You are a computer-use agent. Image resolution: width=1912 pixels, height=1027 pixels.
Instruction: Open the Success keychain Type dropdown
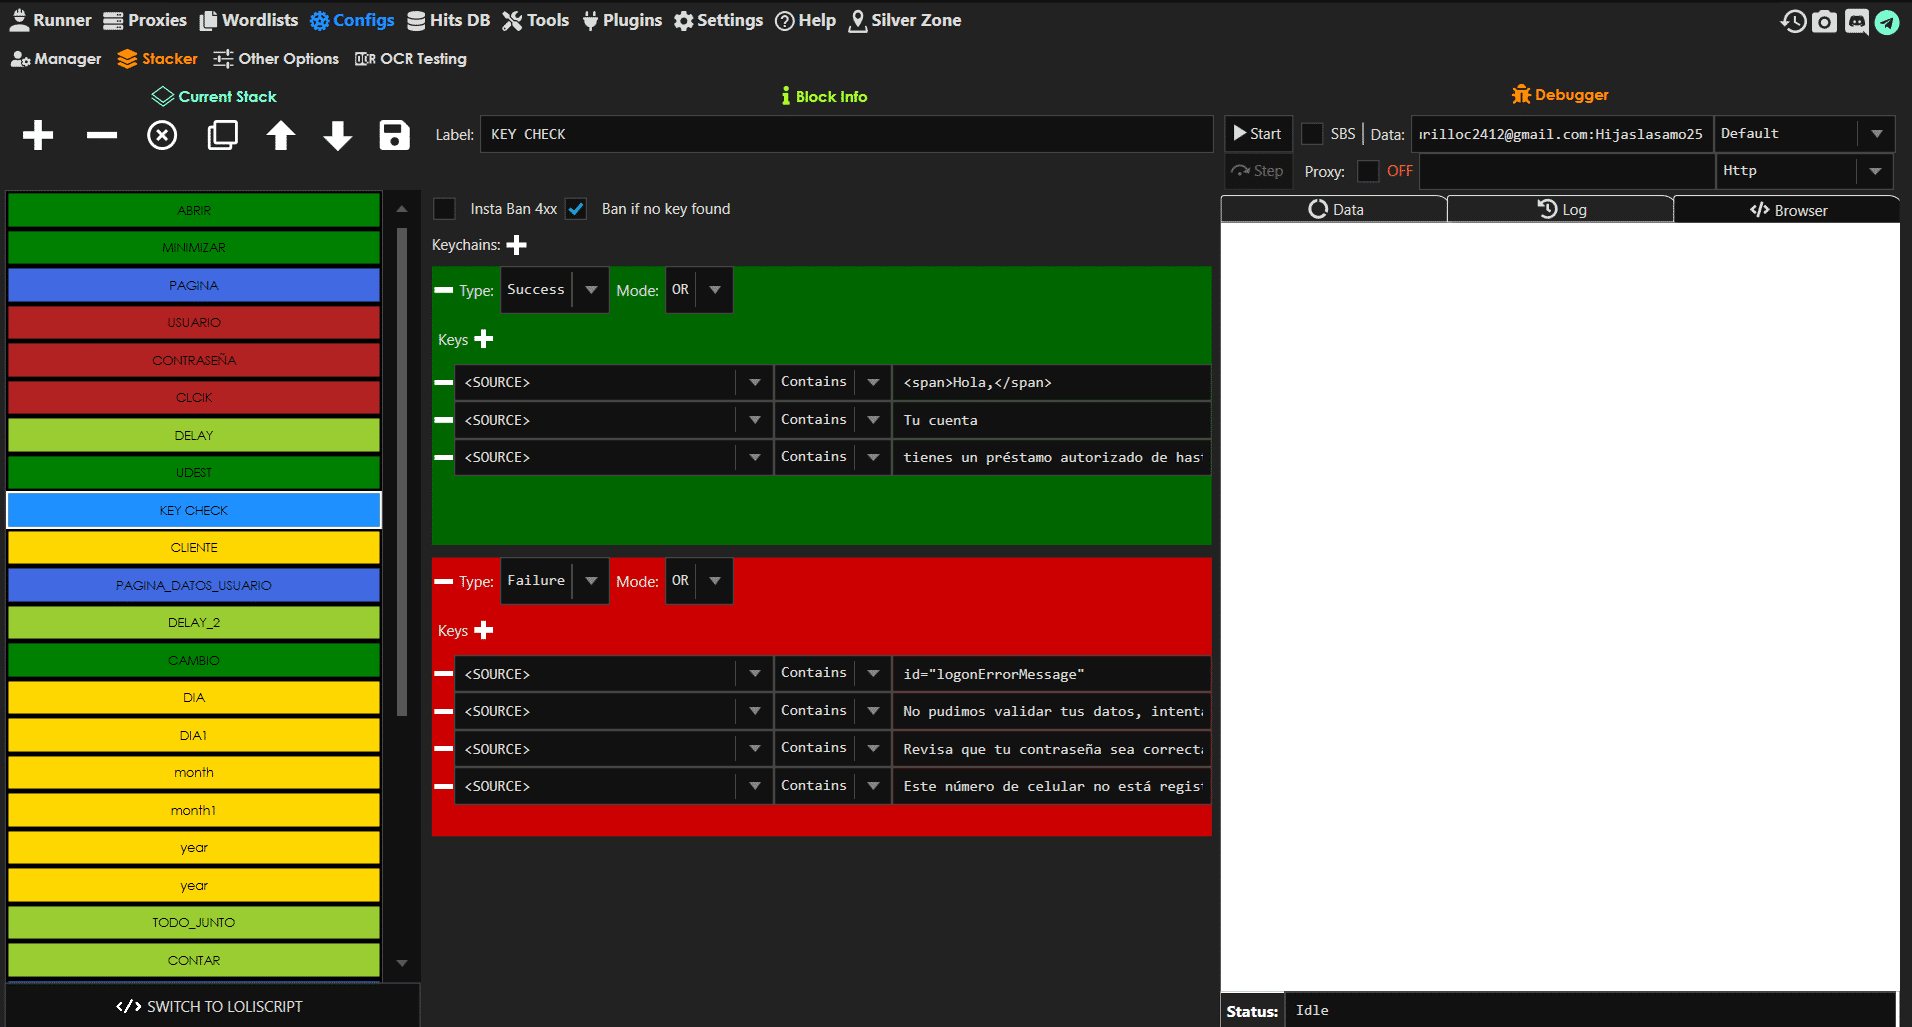tap(555, 290)
